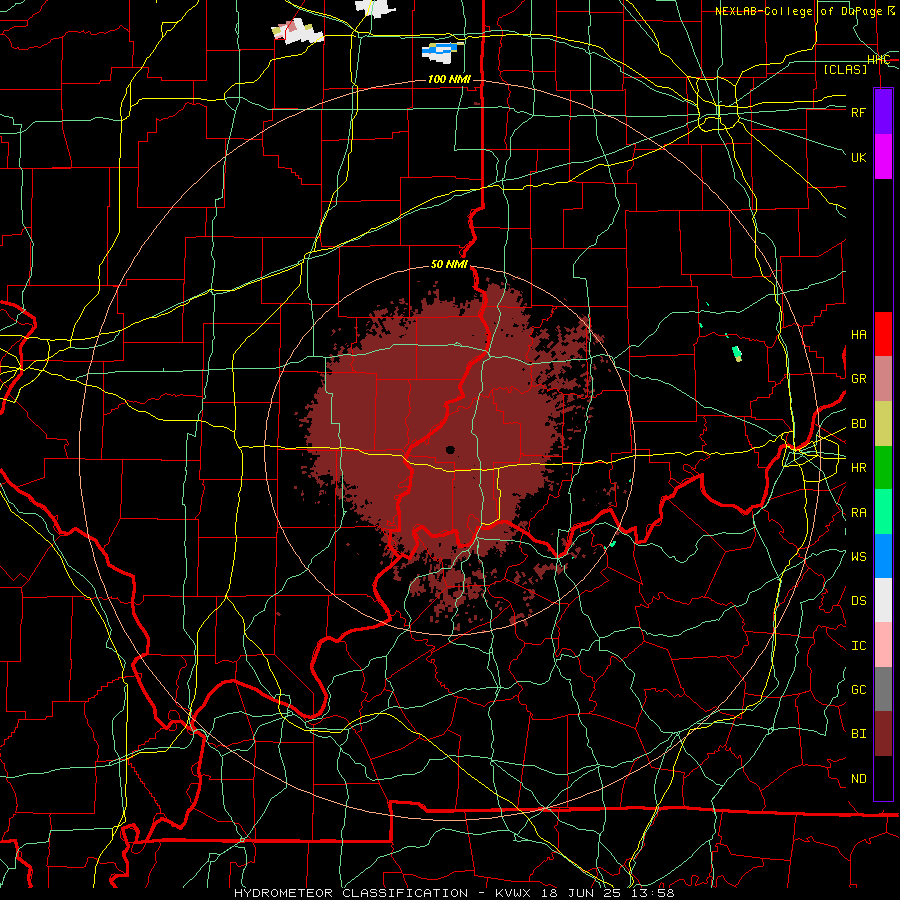Pick the HR dark green legend swatch

883,467
